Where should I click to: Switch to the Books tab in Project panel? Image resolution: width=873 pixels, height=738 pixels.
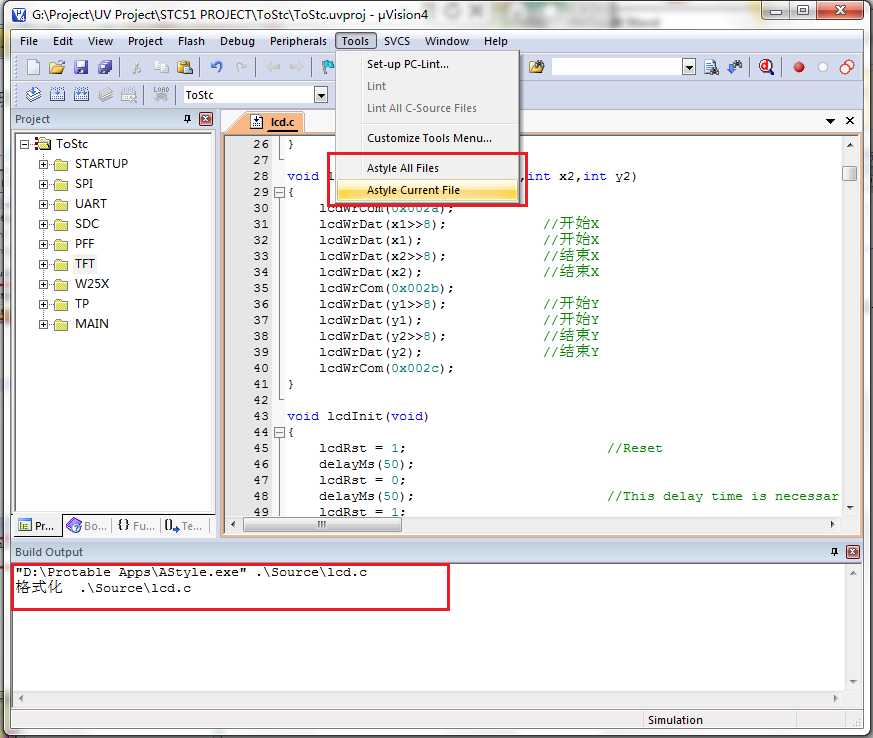click(x=87, y=525)
